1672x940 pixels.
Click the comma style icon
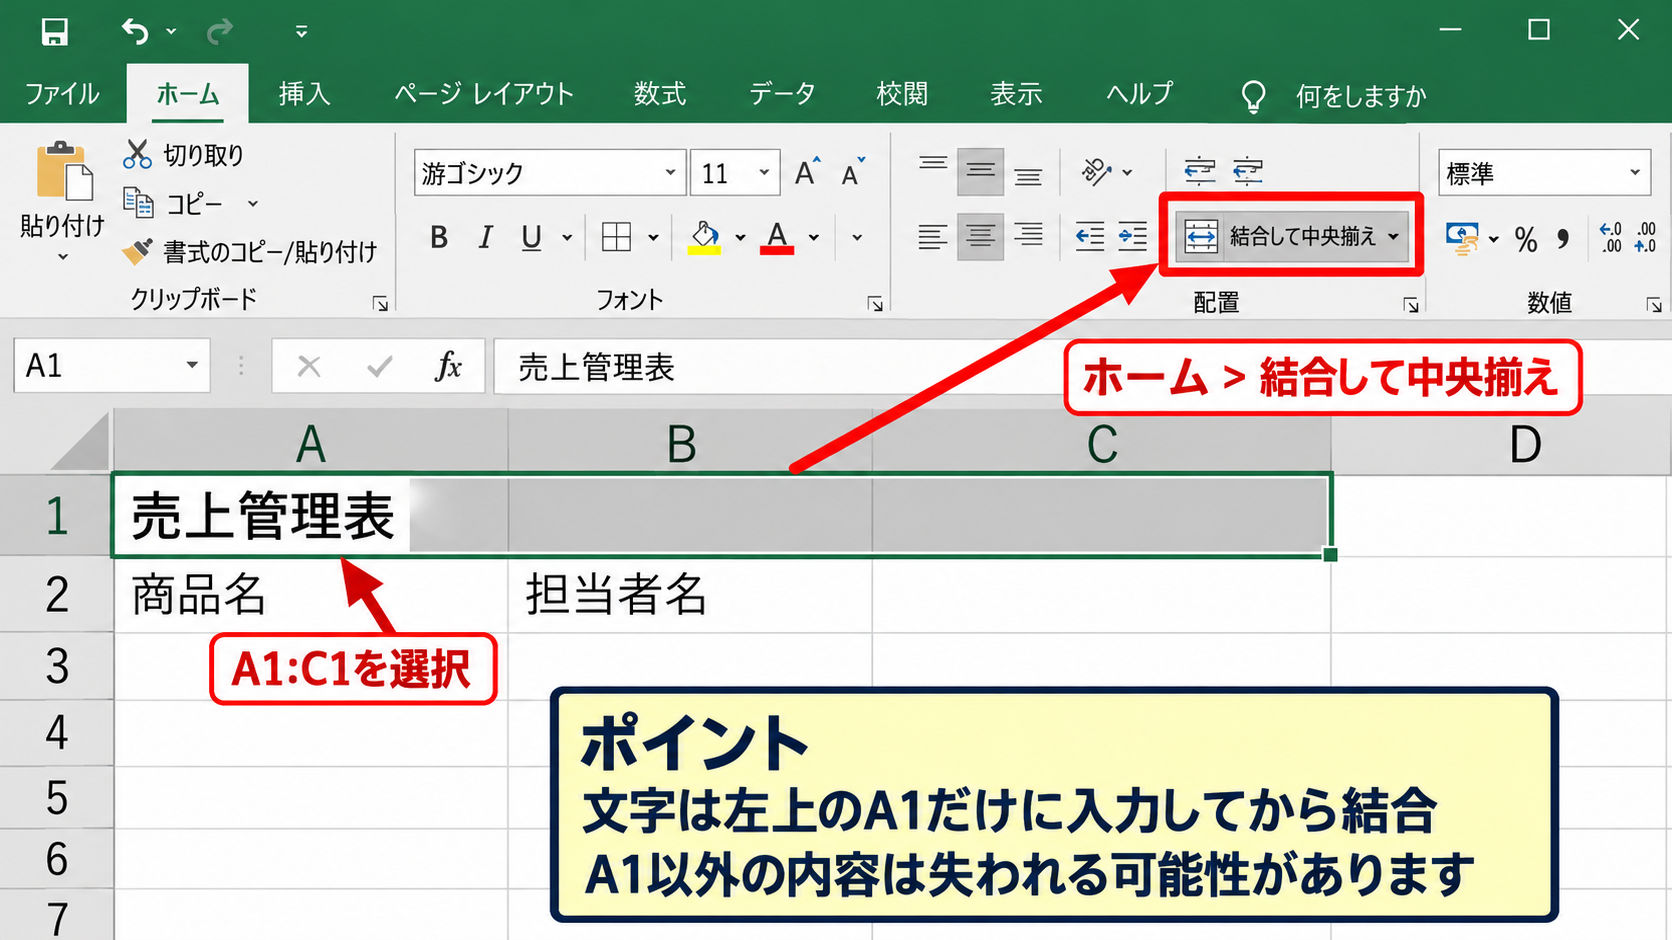click(x=1563, y=239)
